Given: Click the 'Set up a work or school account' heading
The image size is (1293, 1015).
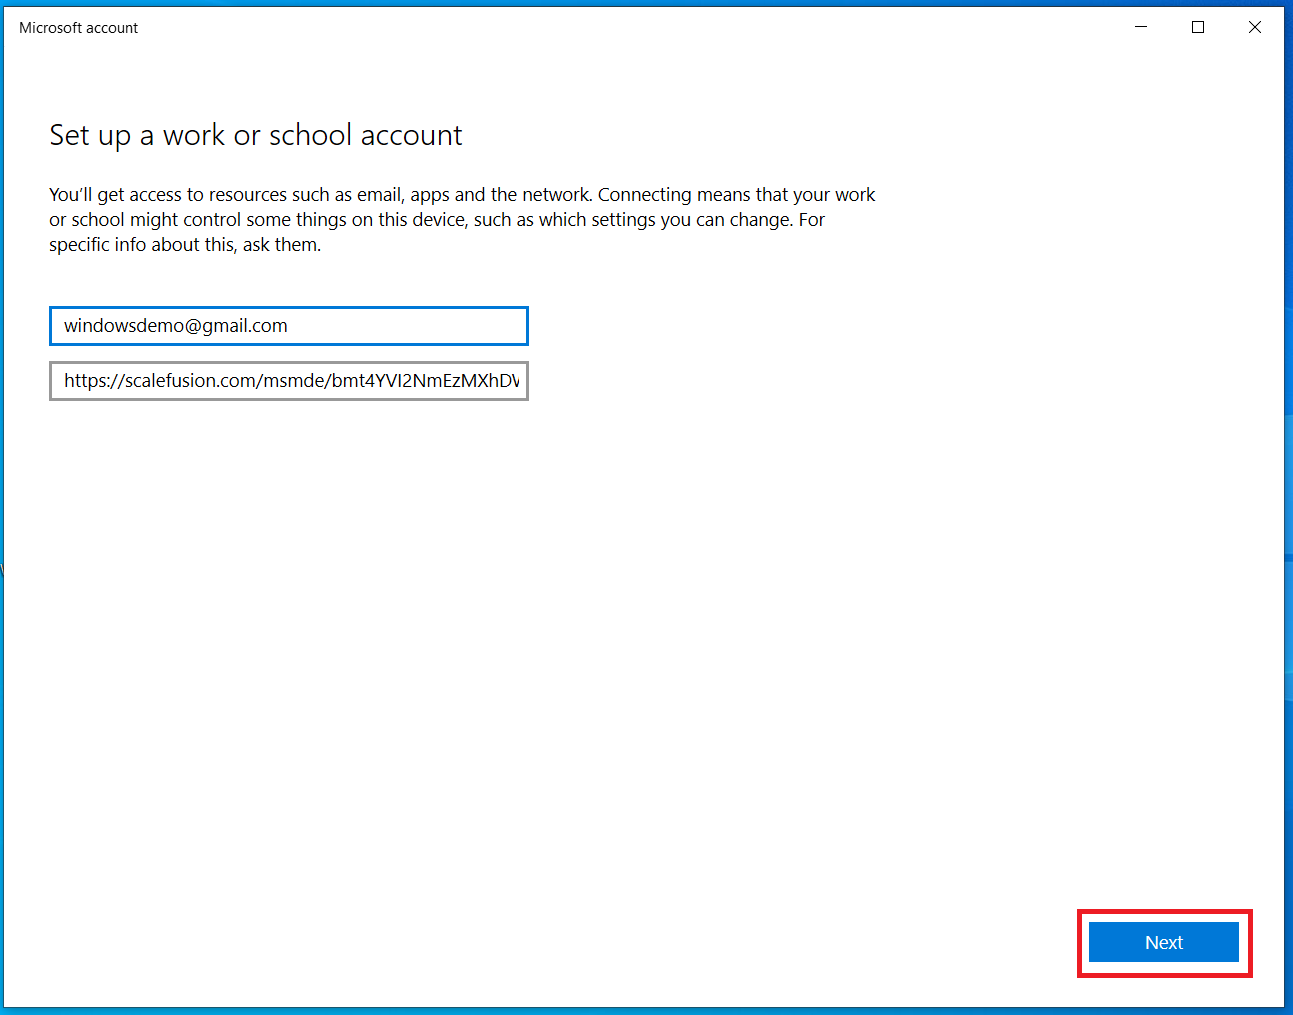Looking at the screenshot, I should click(256, 135).
